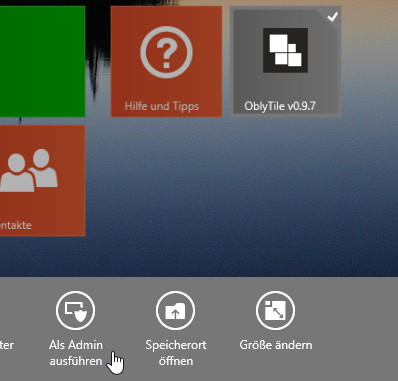
Task: Click orange Kontakte tile background above people icon
Action: [42, 137]
